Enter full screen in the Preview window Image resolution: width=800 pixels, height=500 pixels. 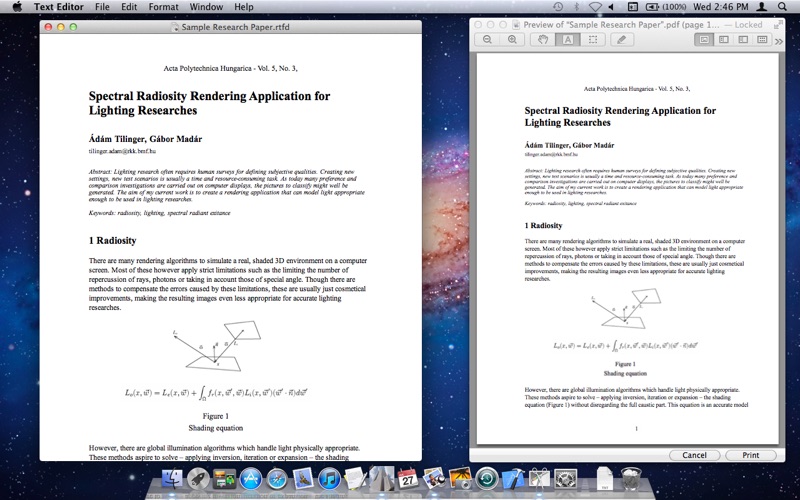[778, 24]
